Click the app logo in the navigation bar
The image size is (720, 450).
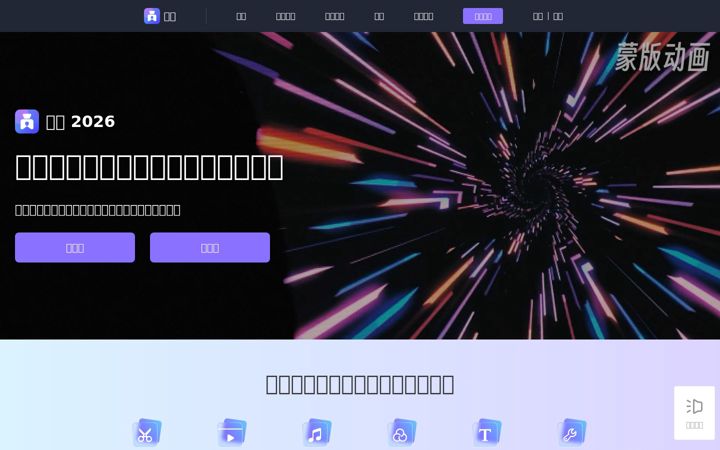click(x=152, y=16)
